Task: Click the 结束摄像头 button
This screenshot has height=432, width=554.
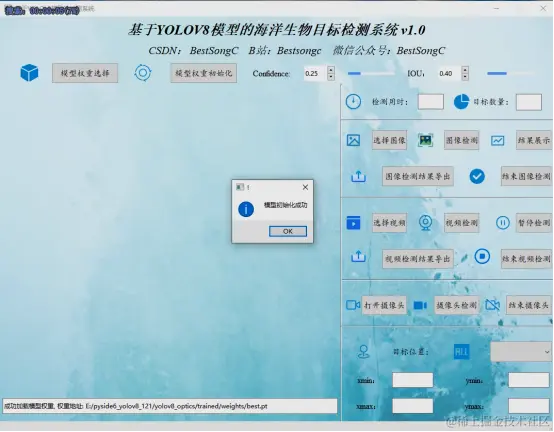Action: [x=529, y=305]
